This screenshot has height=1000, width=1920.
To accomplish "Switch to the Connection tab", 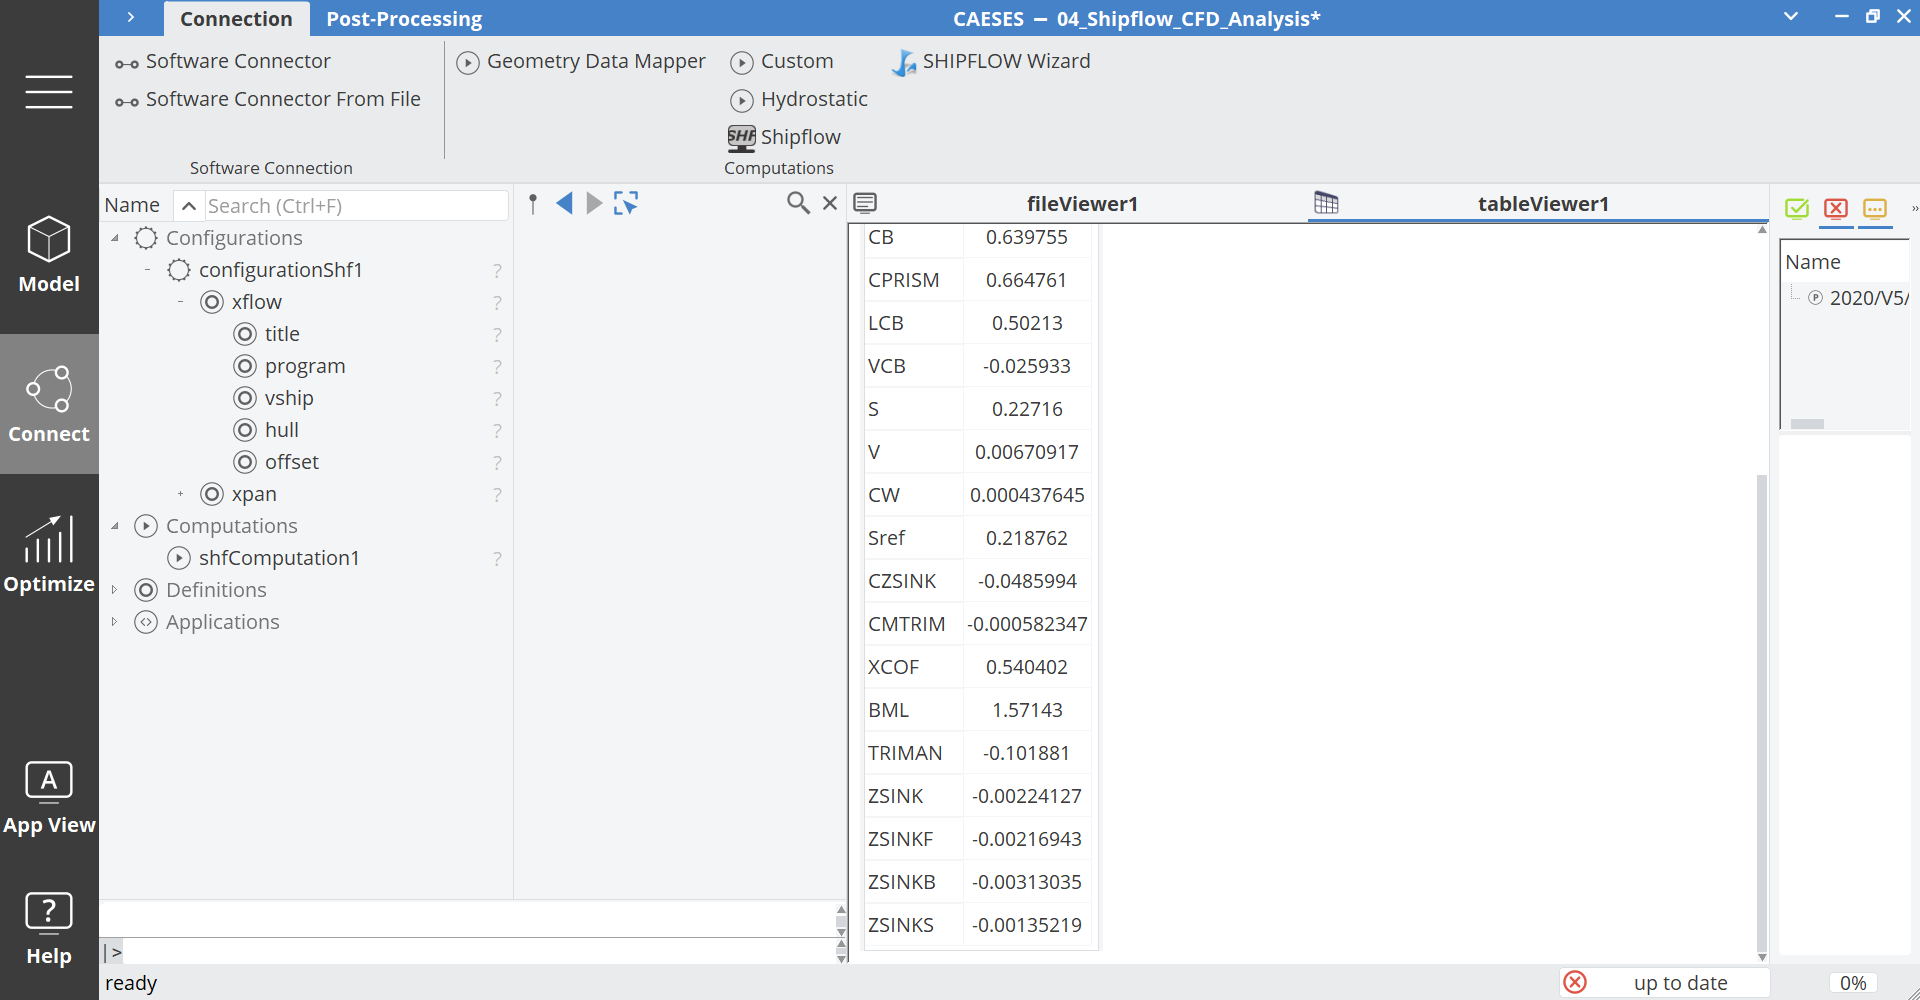I will (236, 19).
